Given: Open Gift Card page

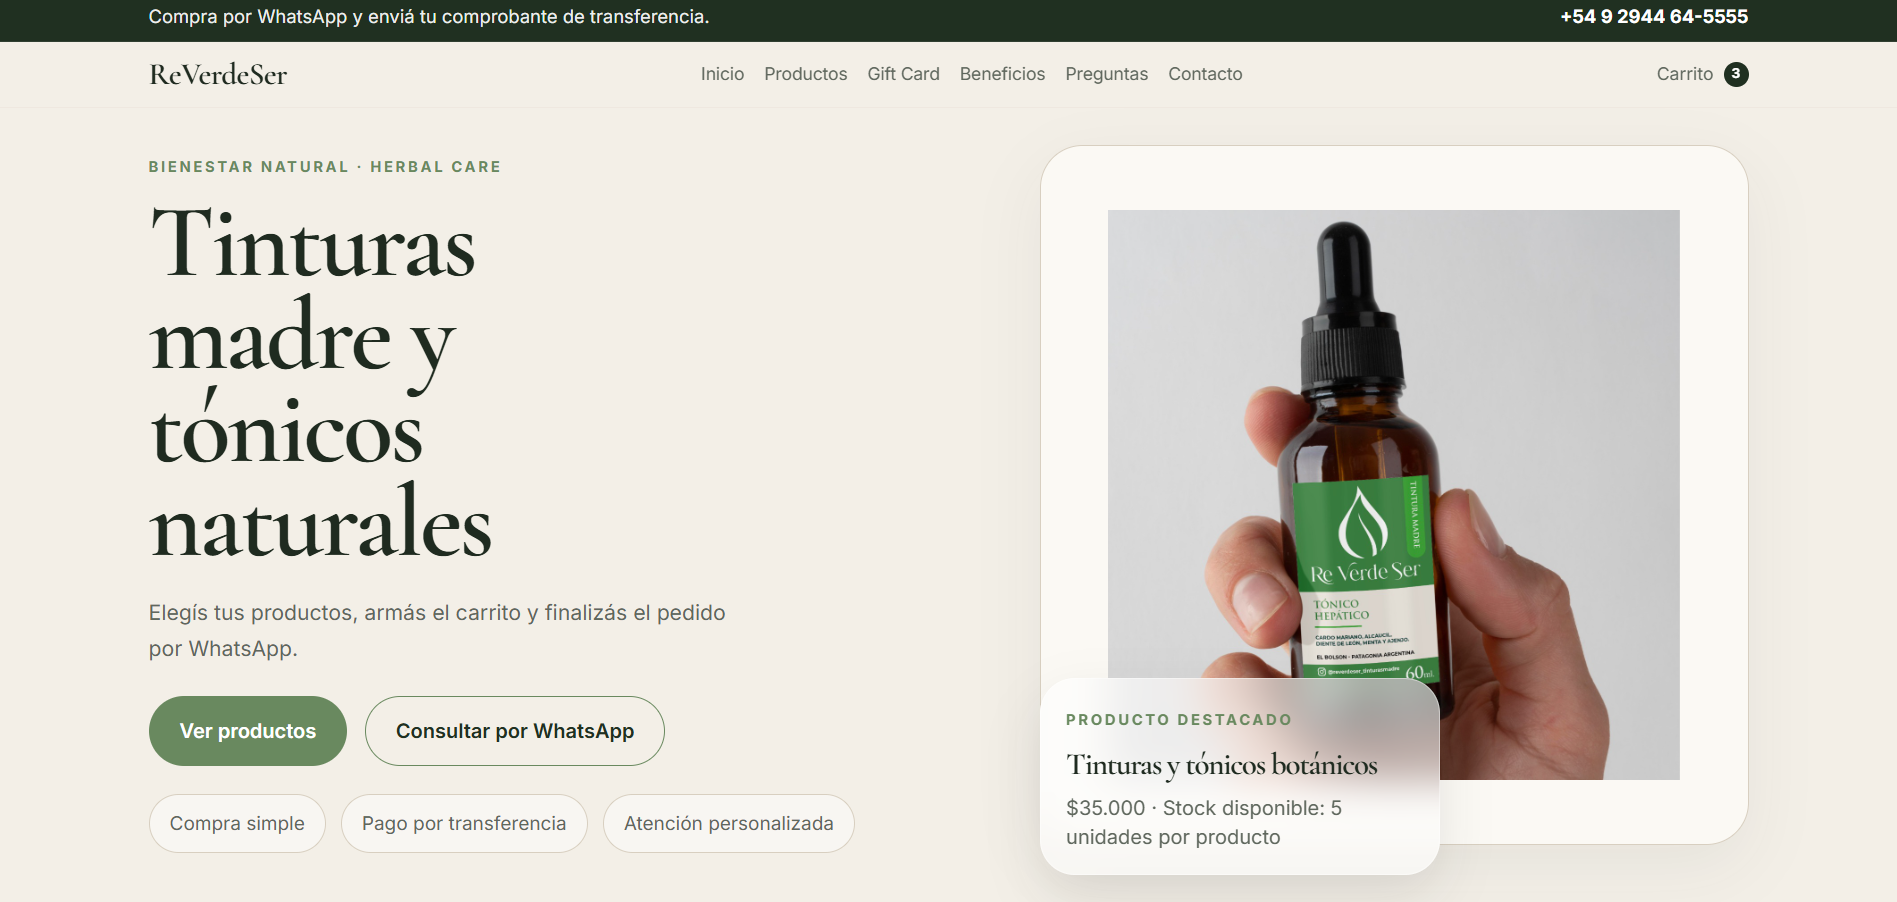Looking at the screenshot, I should pos(903,74).
